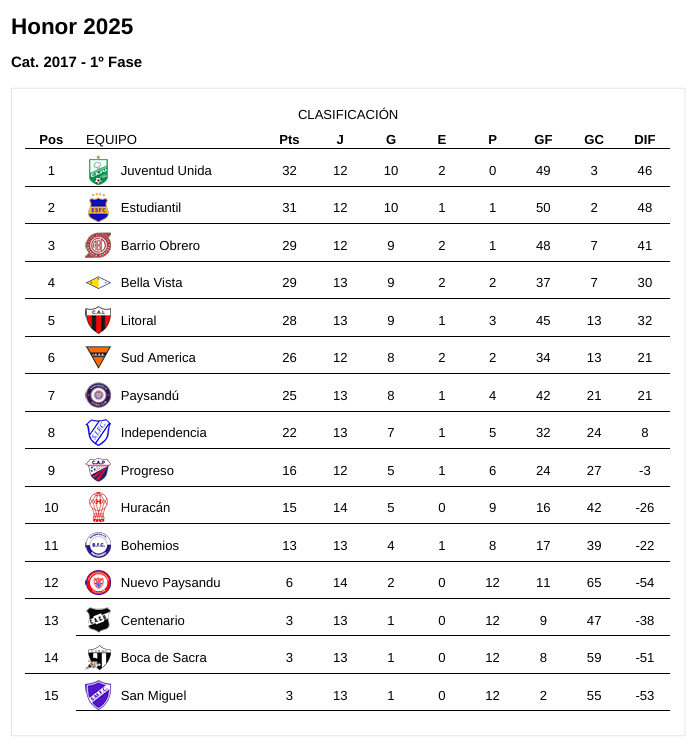This screenshot has height=748, width=694.
Task: Click the Huracán team logo
Action: pyautogui.click(x=98, y=507)
